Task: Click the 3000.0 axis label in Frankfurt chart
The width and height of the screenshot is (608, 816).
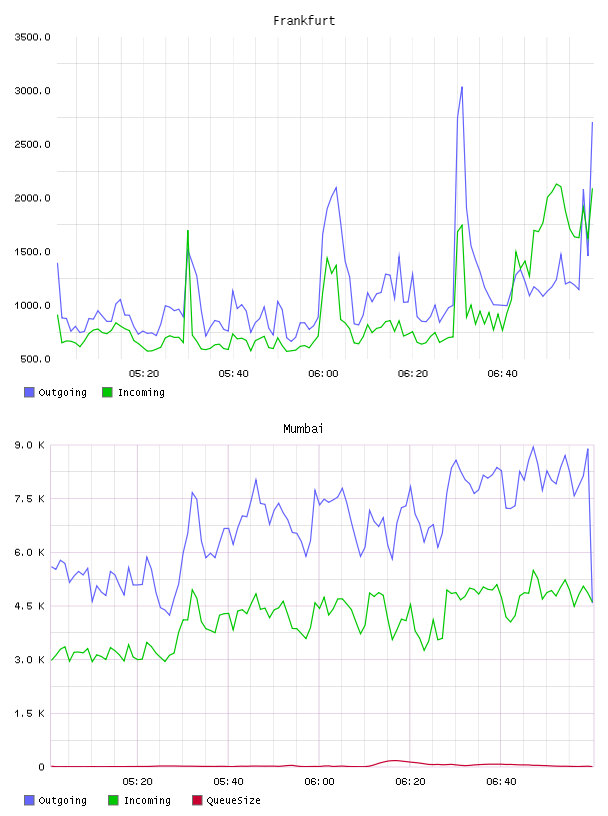Action: coord(32,91)
